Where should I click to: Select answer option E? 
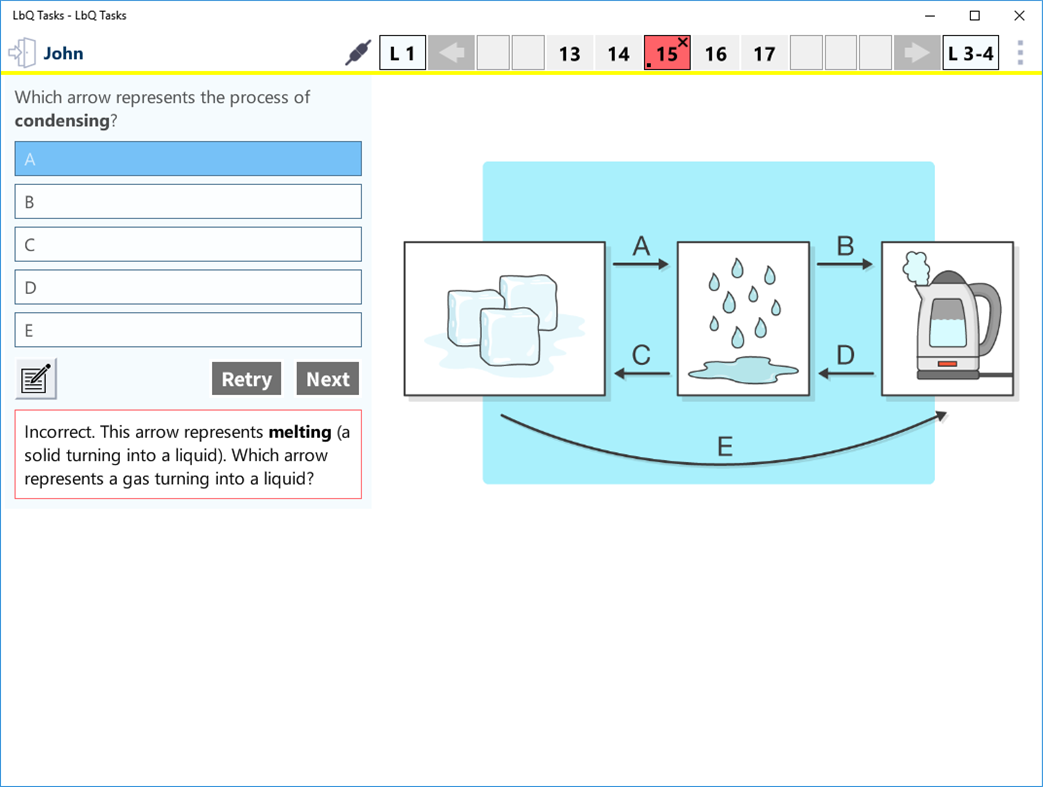188,330
